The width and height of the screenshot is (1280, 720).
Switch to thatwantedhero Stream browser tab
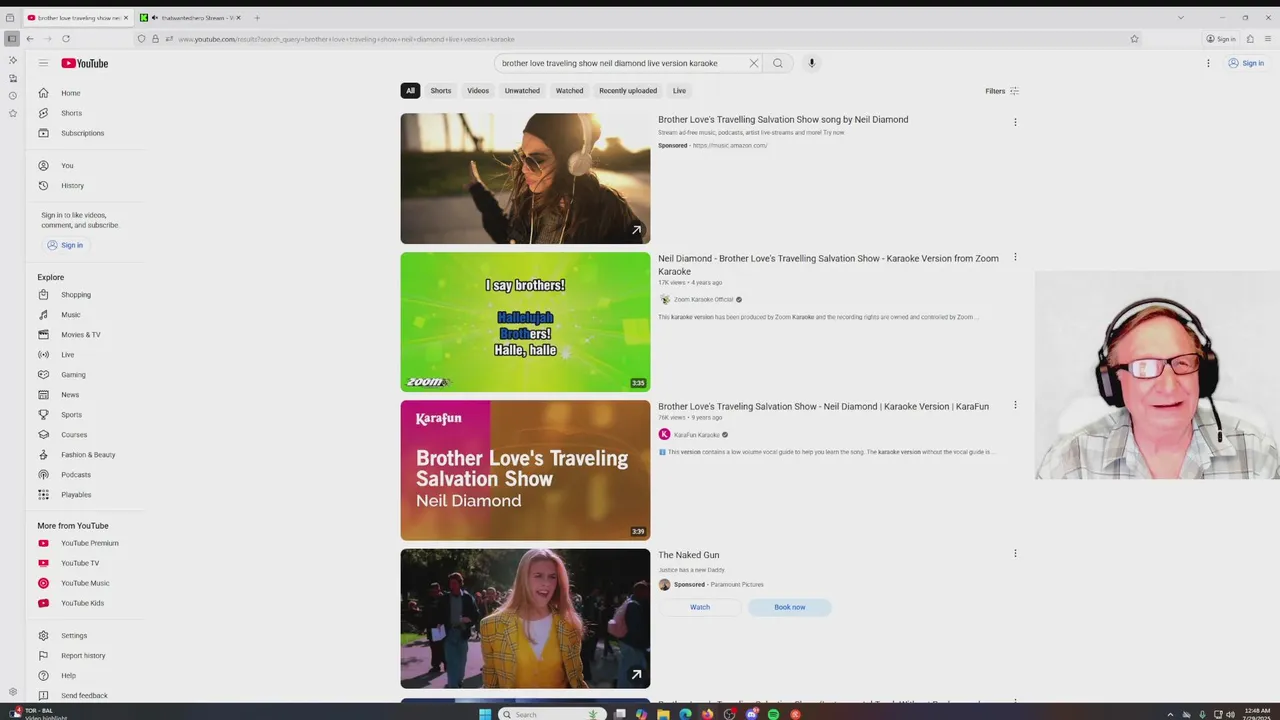(191, 18)
